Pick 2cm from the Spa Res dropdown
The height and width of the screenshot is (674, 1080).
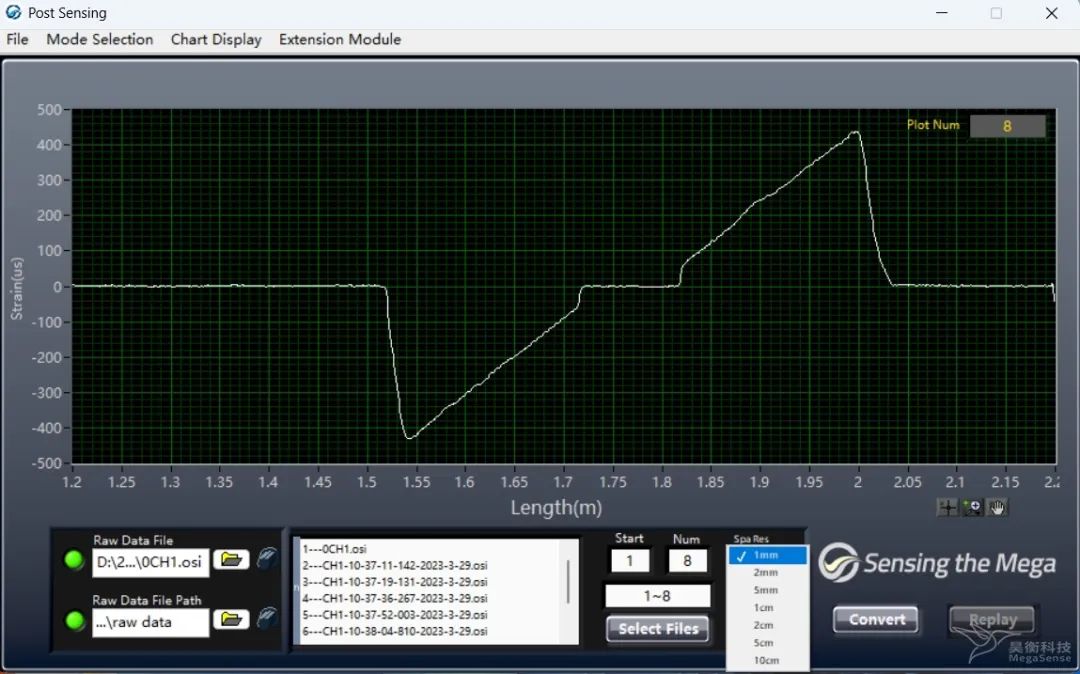[766, 625]
